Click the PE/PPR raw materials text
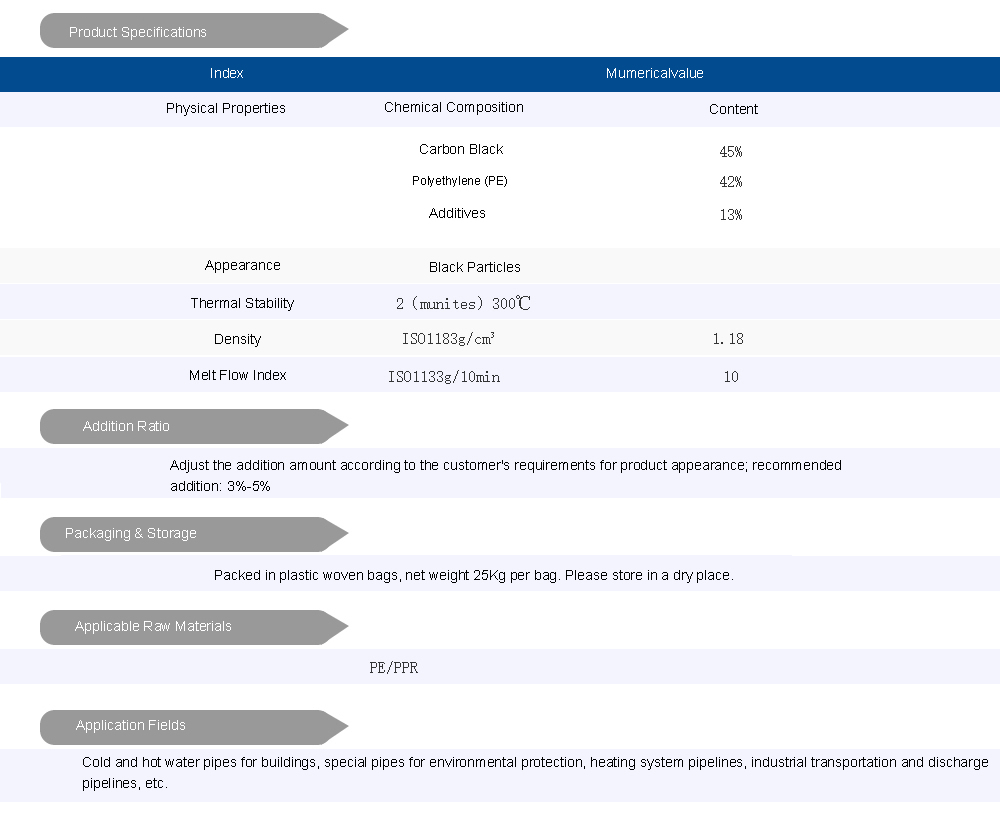 point(394,667)
